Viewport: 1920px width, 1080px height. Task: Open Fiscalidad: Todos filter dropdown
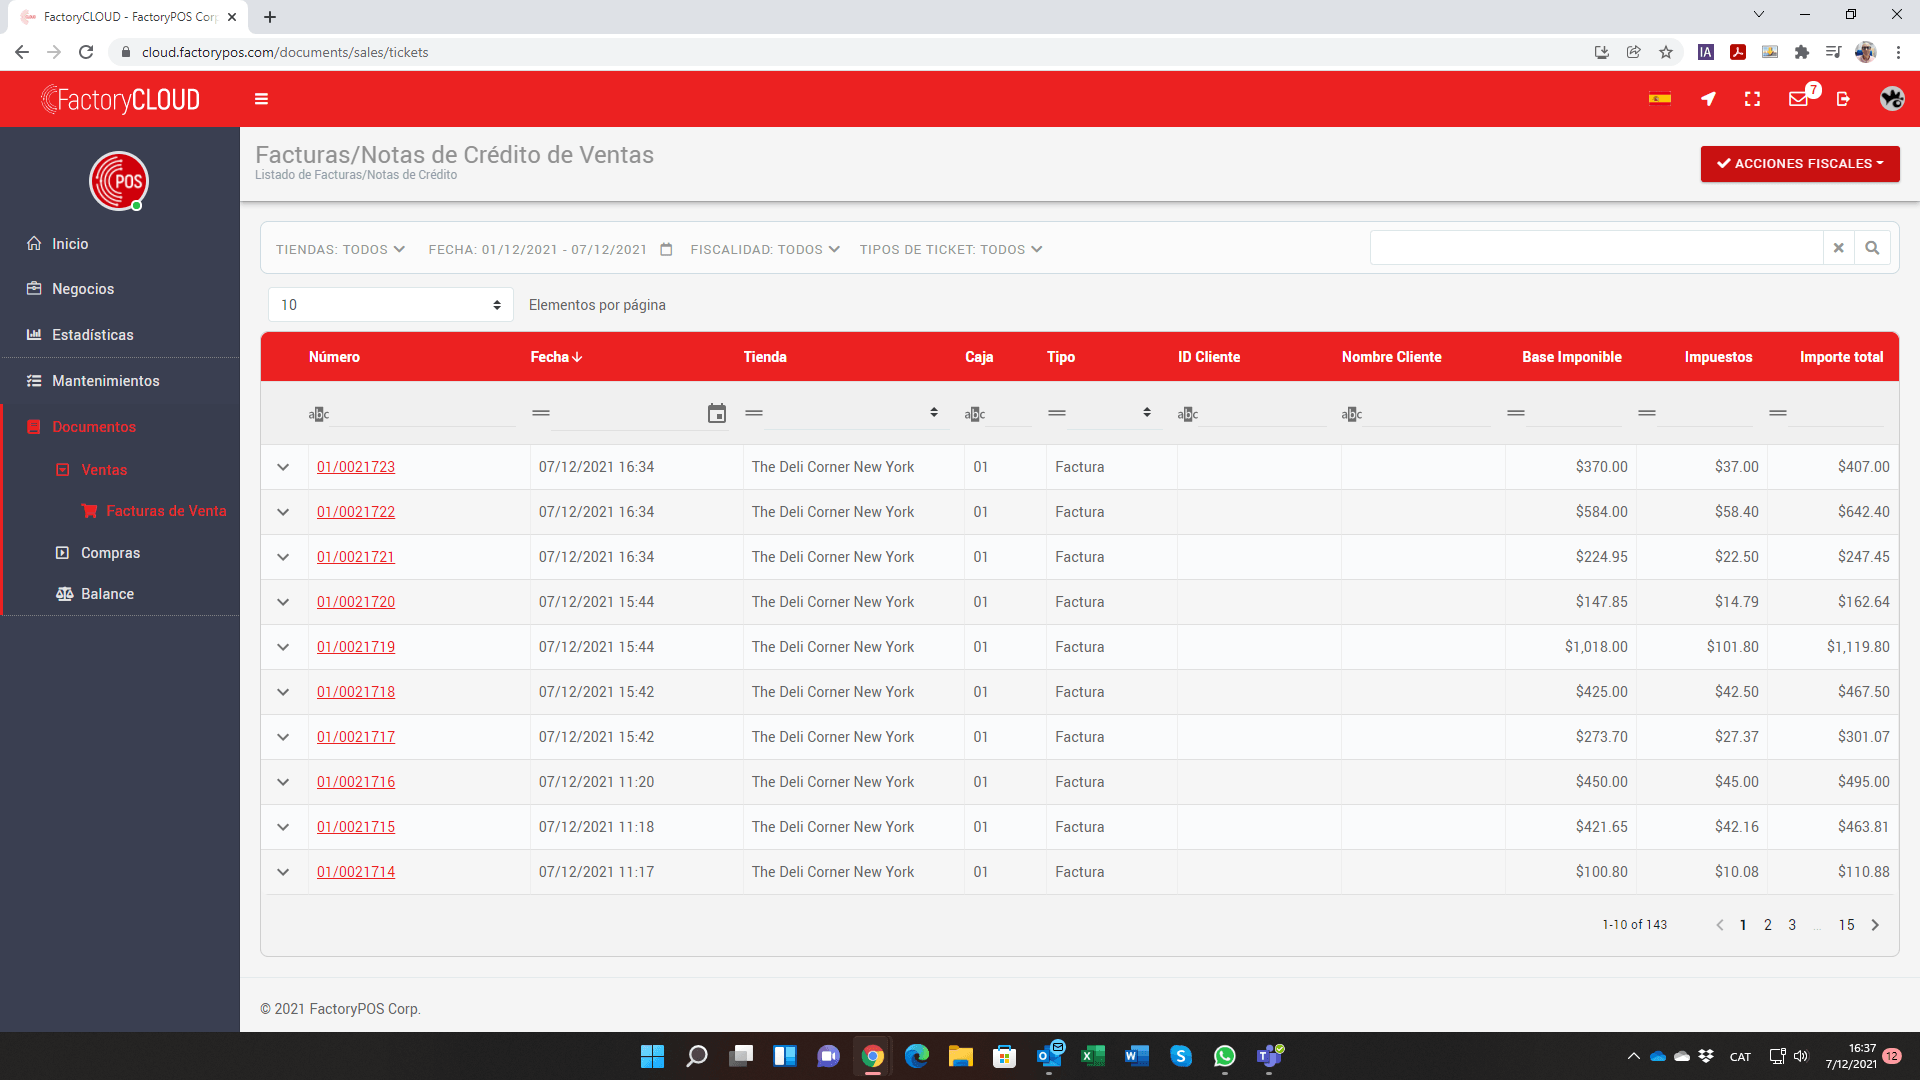point(765,250)
